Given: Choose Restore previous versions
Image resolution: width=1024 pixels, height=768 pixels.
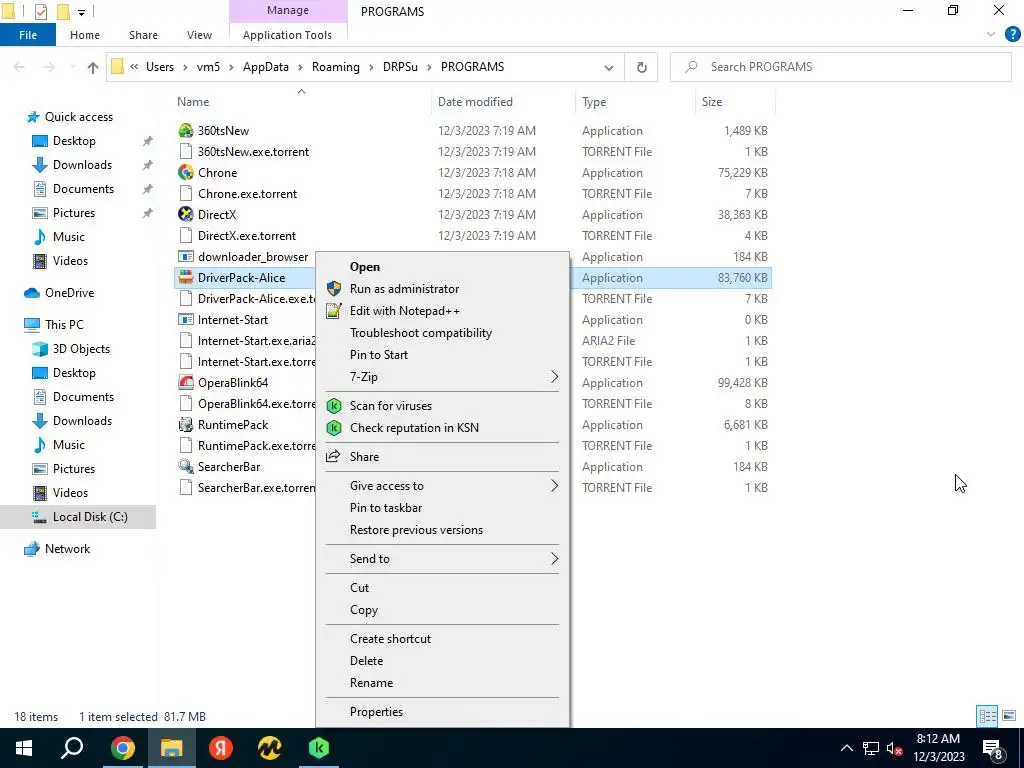Looking at the screenshot, I should tap(416, 530).
